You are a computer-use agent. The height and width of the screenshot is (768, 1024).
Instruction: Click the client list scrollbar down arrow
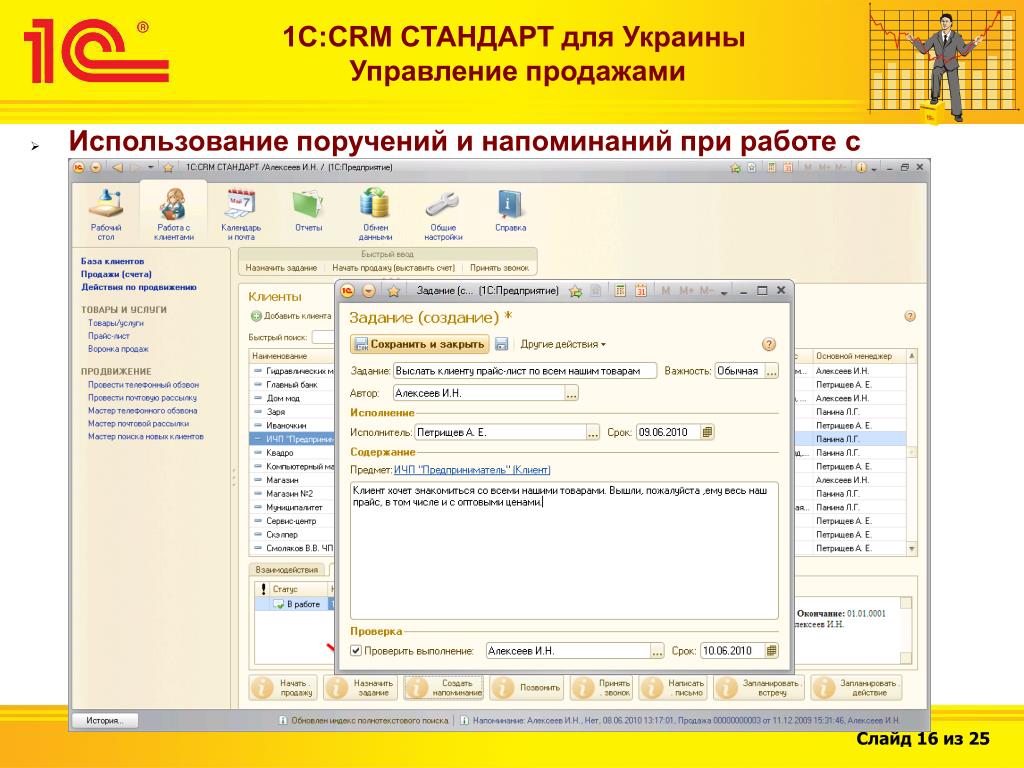[x=912, y=549]
